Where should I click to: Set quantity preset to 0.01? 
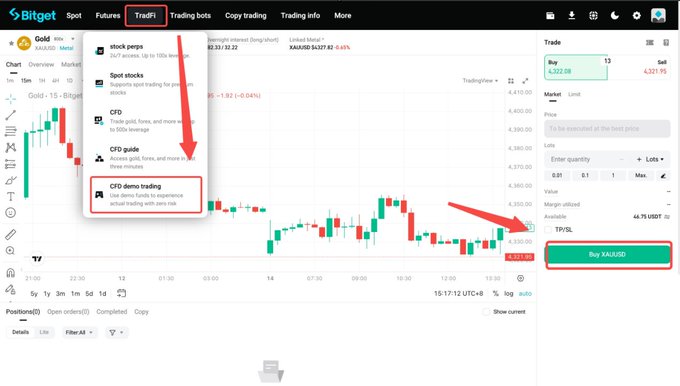pyautogui.click(x=557, y=176)
